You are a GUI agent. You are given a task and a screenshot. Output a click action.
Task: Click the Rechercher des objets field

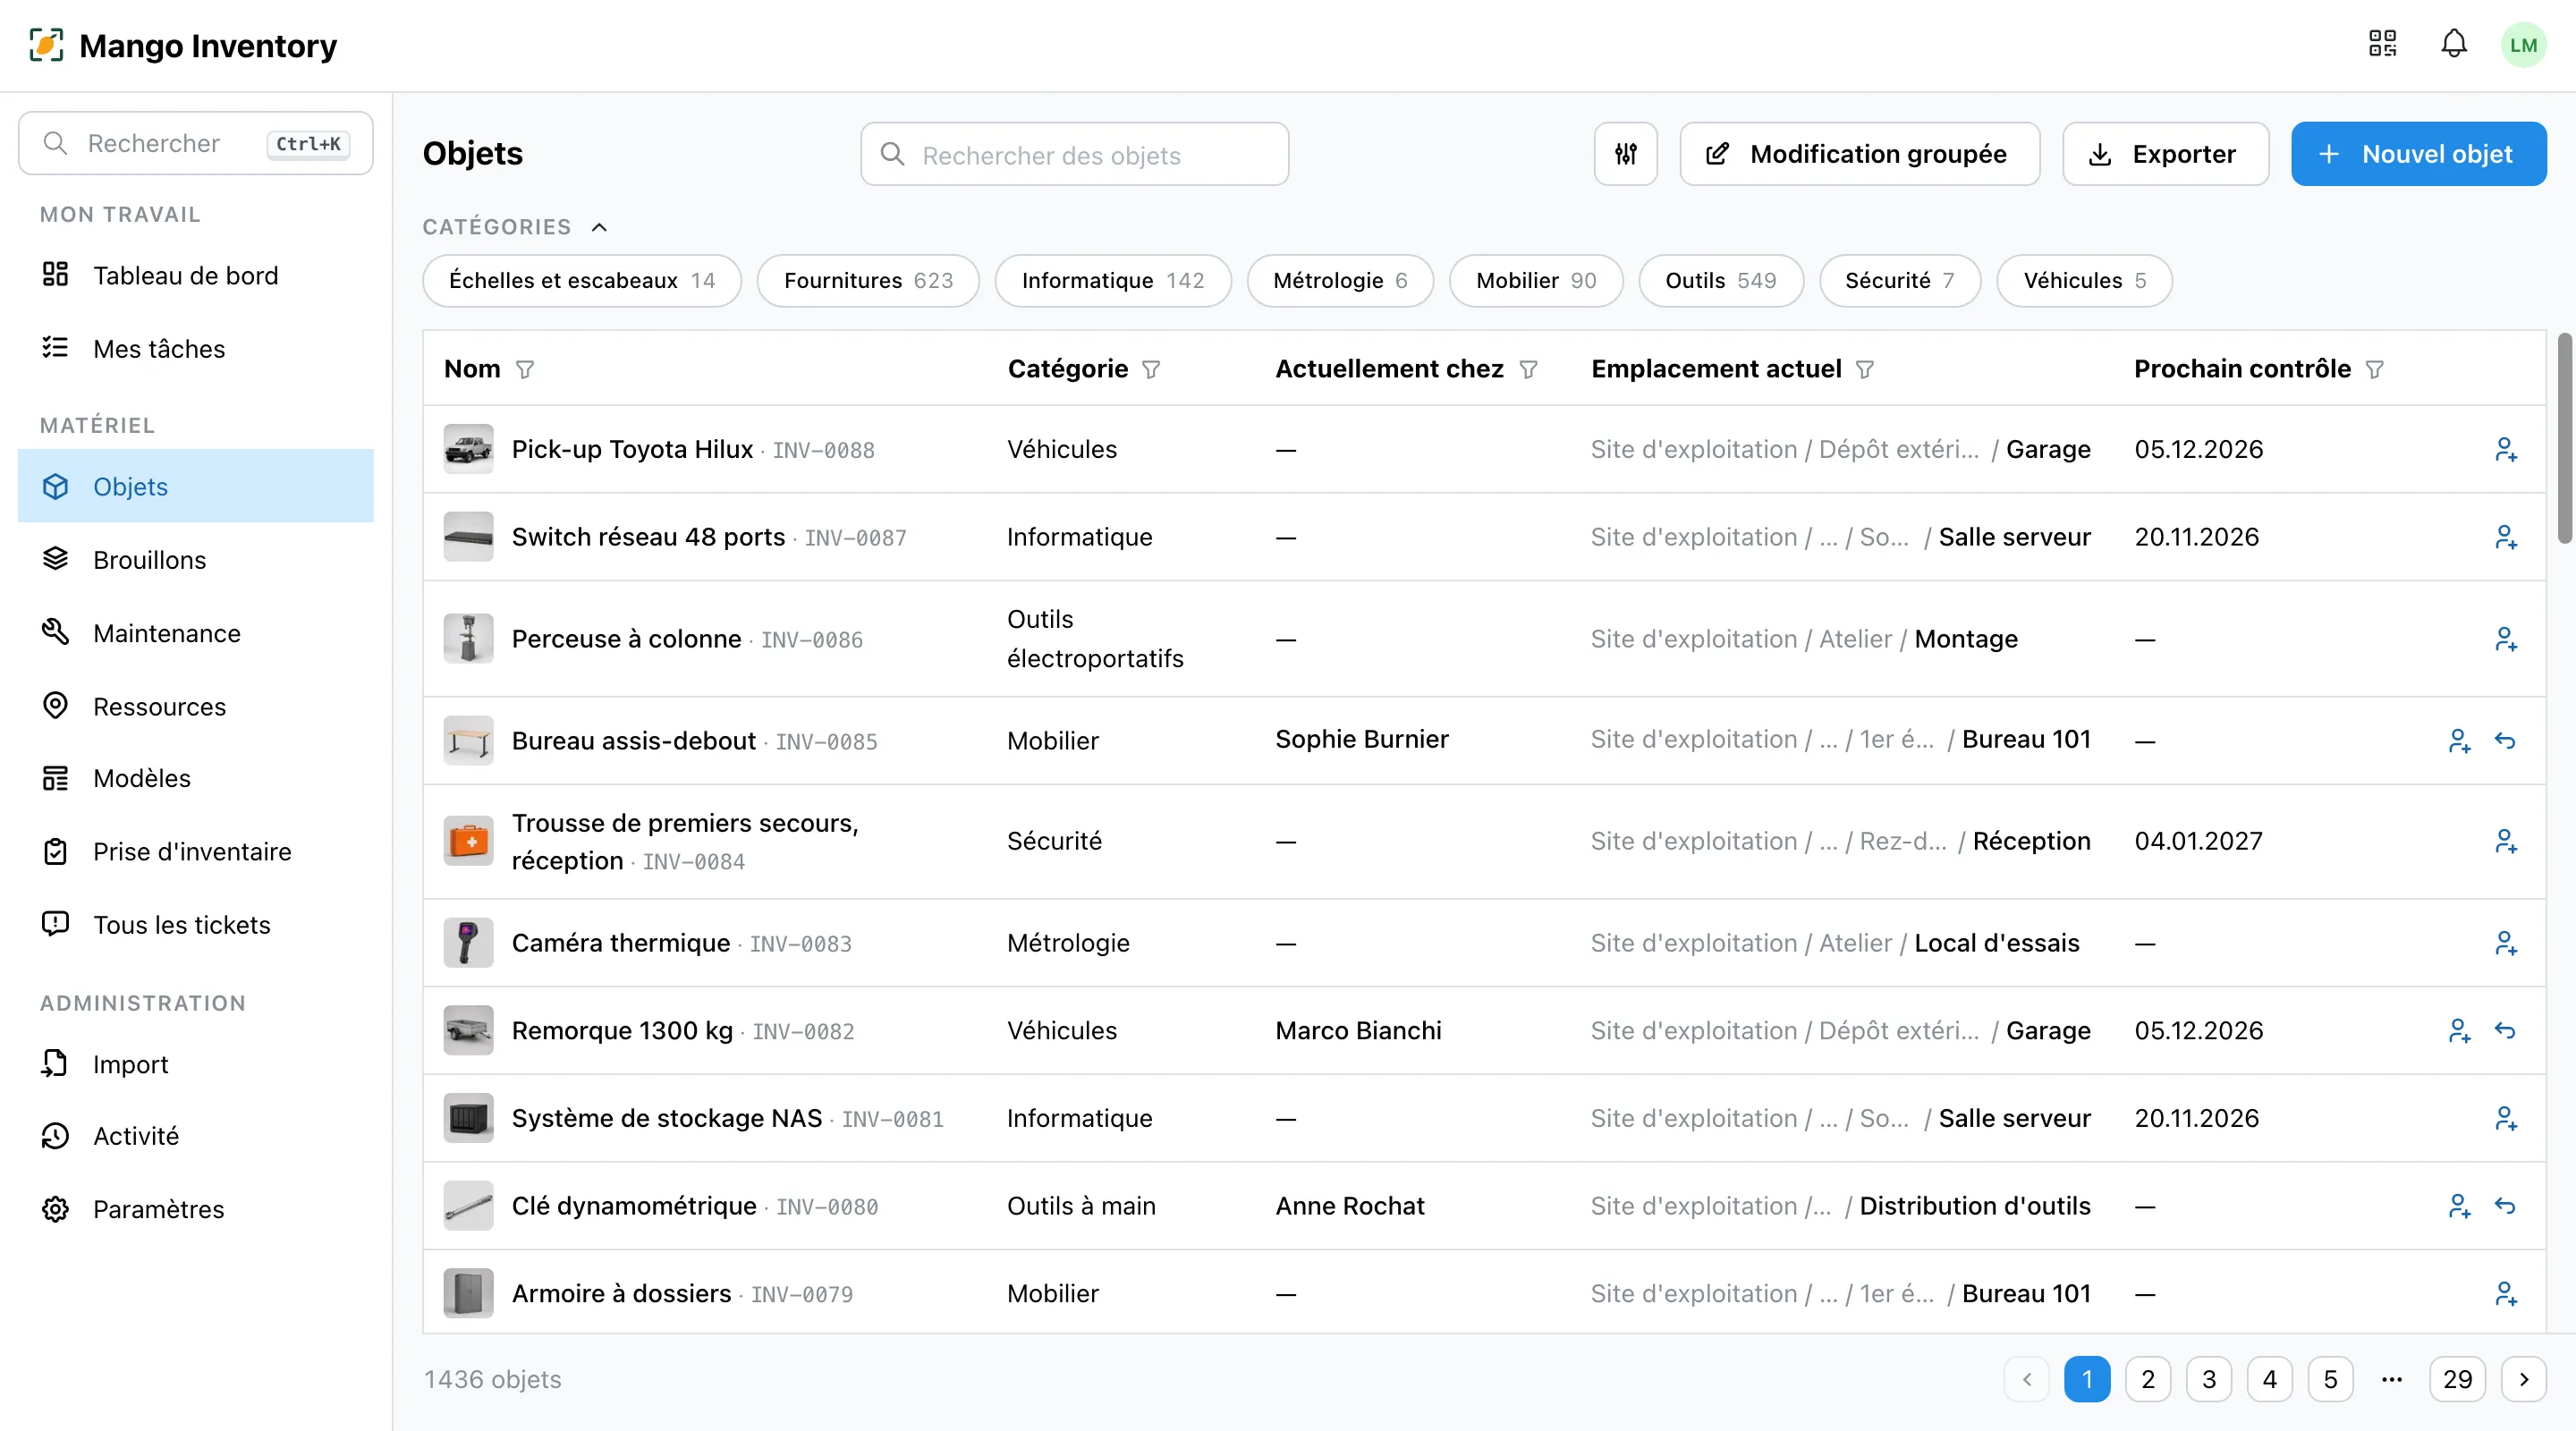click(x=1074, y=154)
